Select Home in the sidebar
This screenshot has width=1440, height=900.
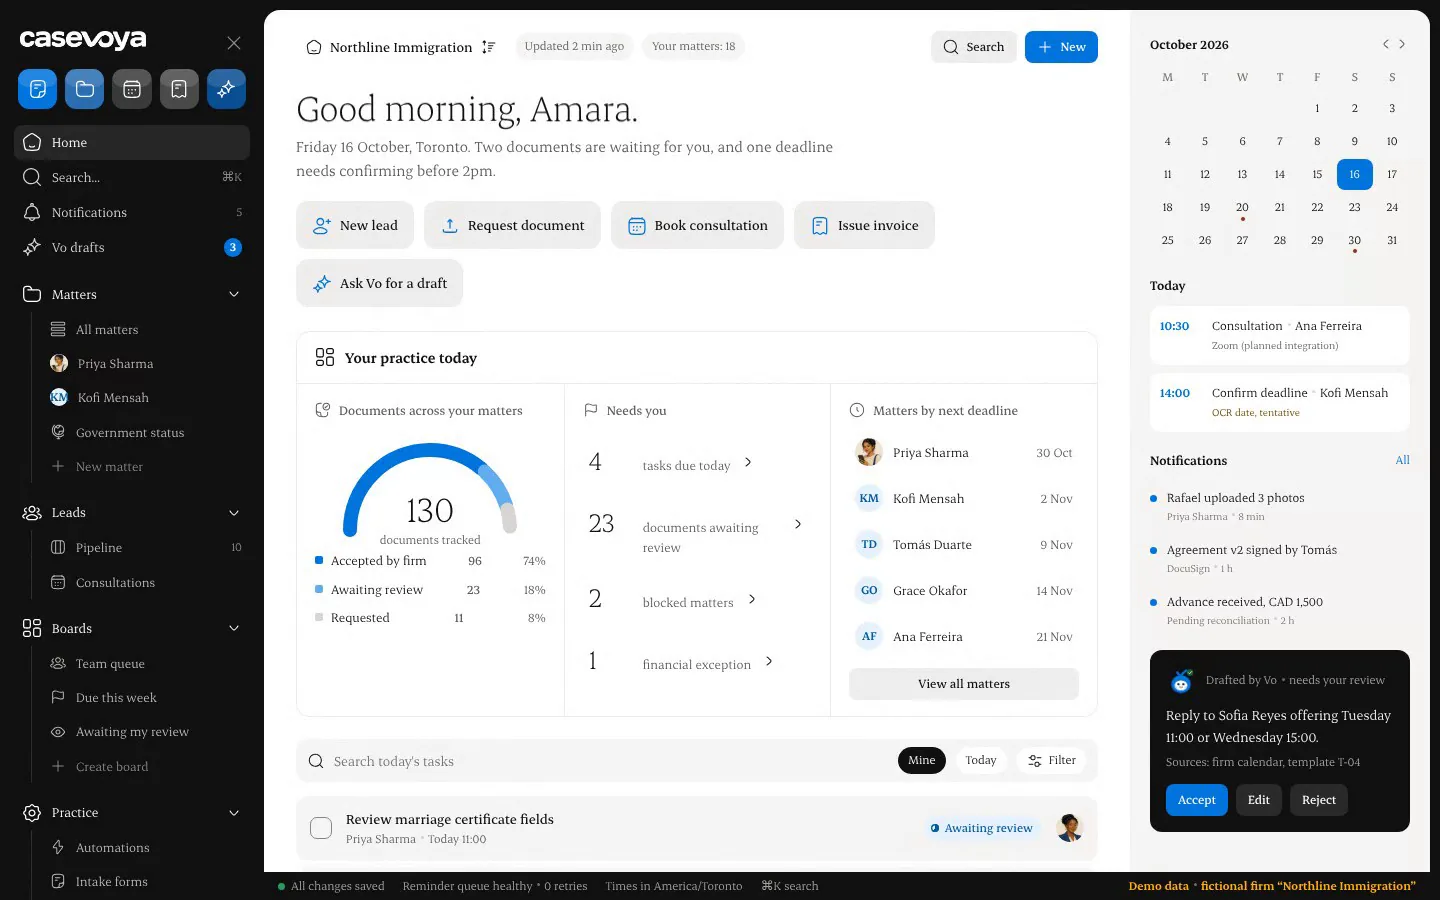pyautogui.click(x=132, y=142)
